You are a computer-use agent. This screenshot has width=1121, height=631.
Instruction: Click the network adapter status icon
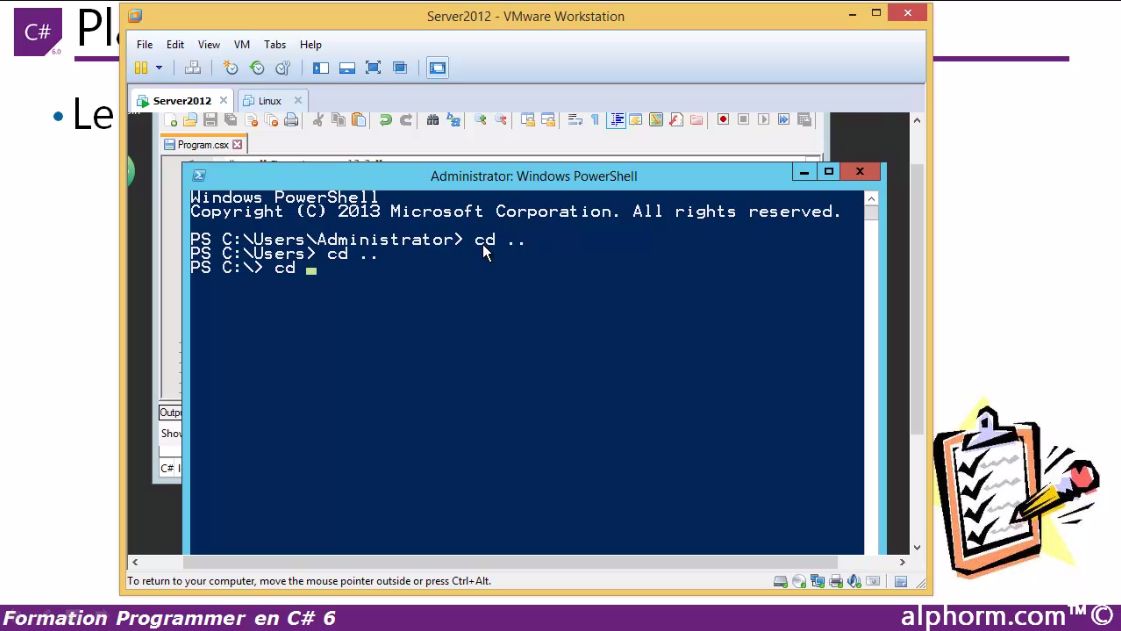click(x=818, y=582)
